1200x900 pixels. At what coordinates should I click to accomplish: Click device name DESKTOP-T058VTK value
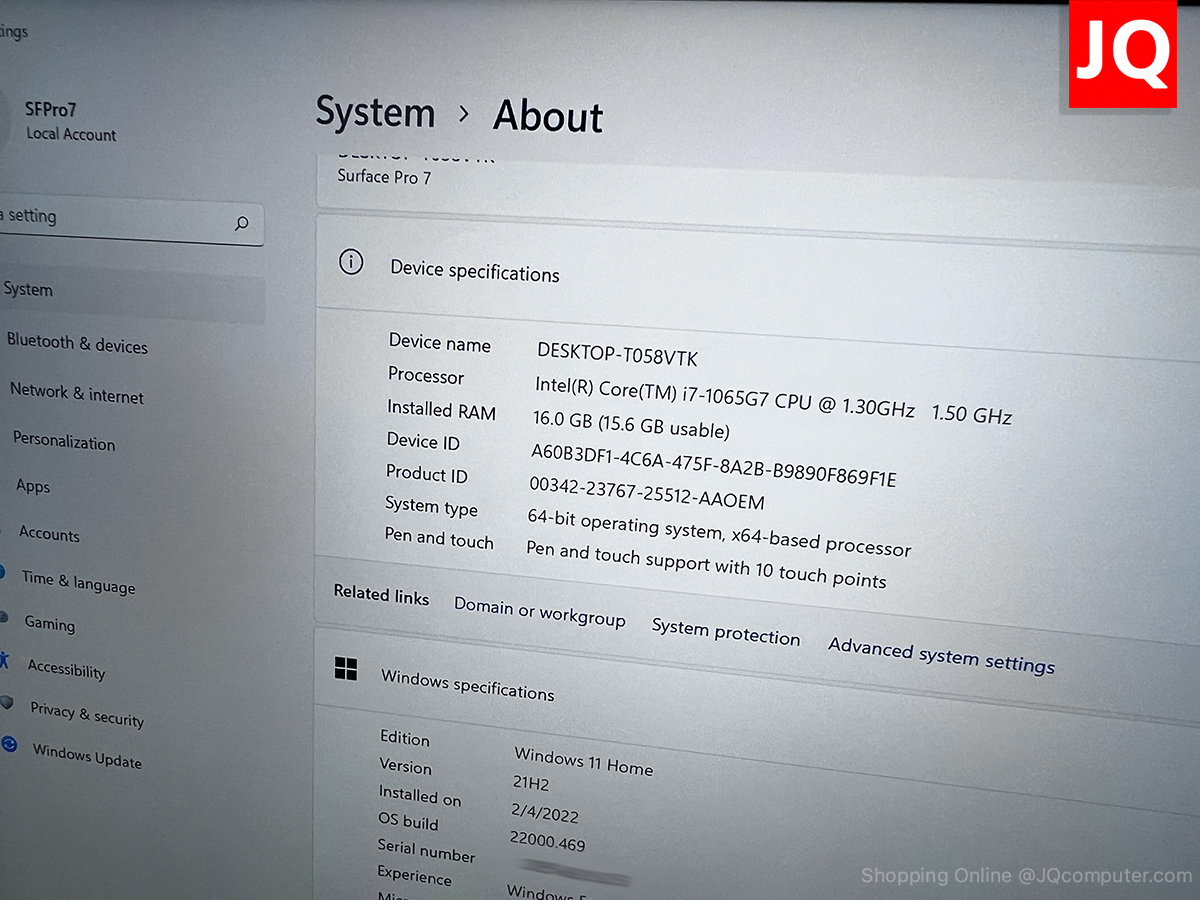(617, 354)
